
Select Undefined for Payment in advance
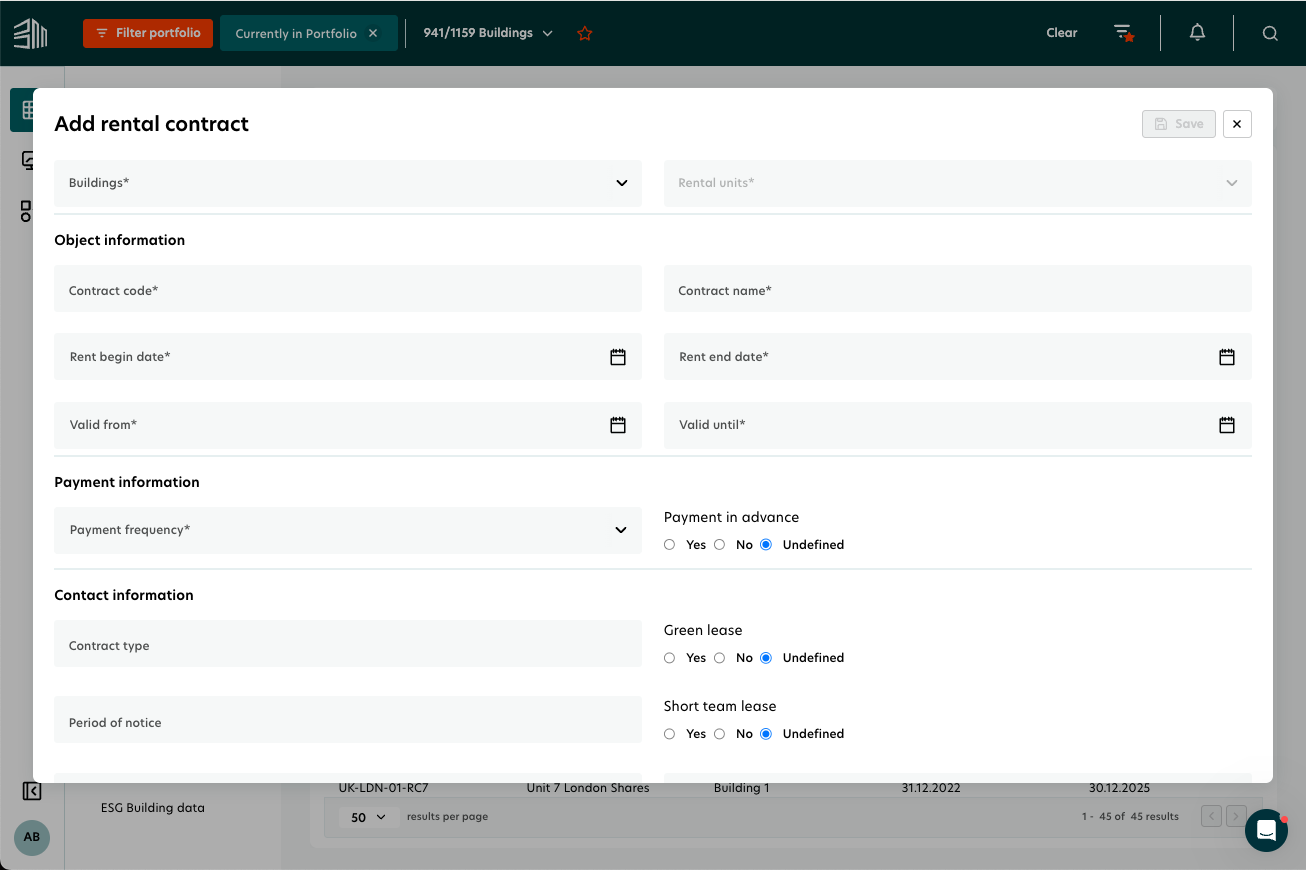pos(766,545)
